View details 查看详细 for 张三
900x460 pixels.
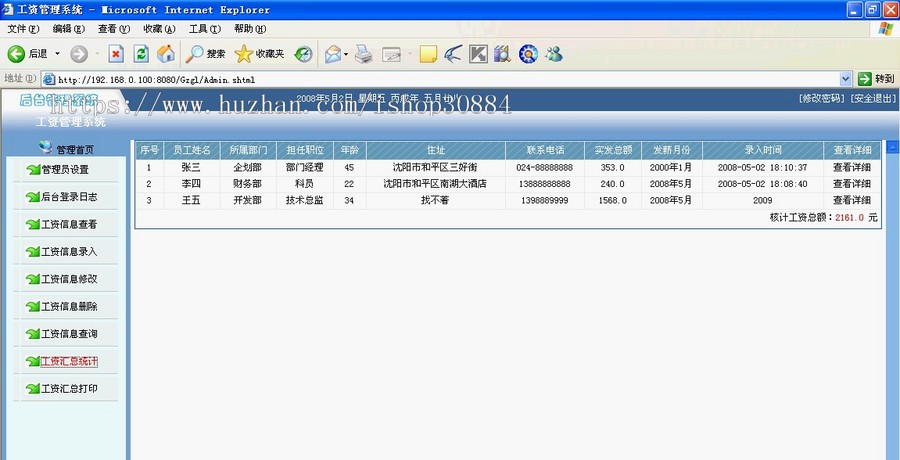pyautogui.click(x=852, y=168)
